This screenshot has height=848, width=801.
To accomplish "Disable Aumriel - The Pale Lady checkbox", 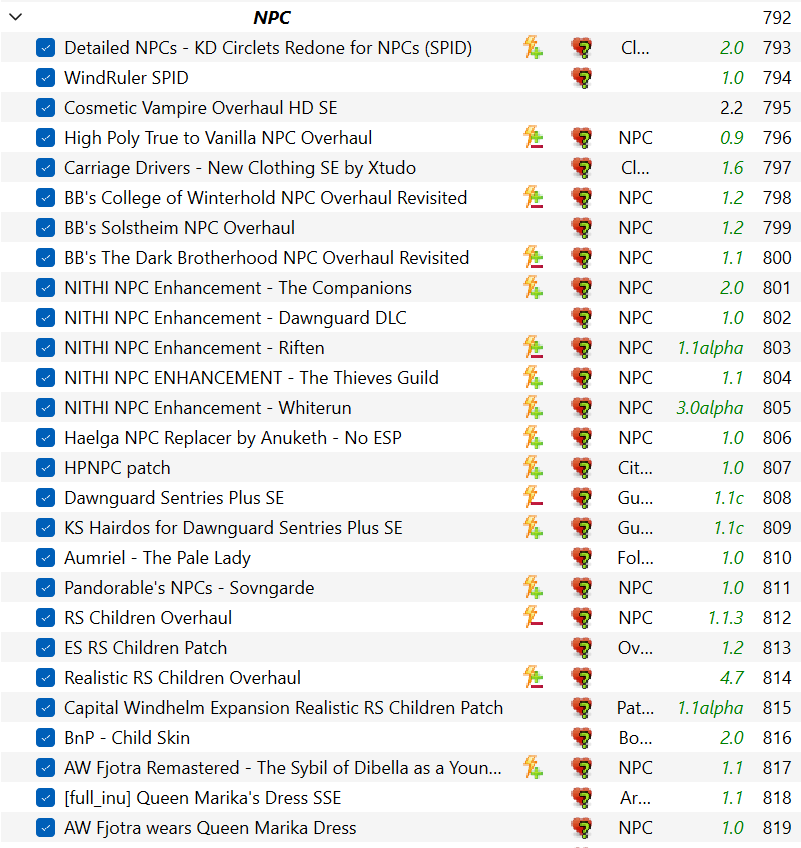I will click(x=45, y=558).
